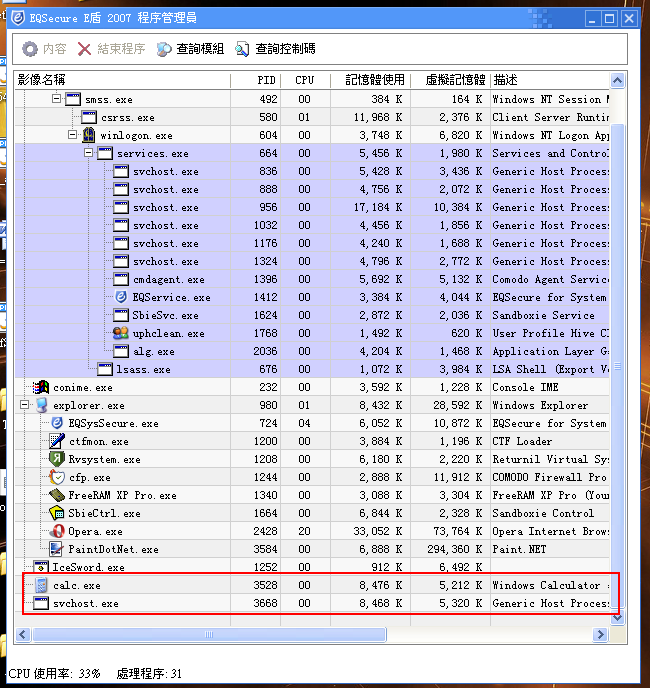The width and height of the screenshot is (650, 688).
Task: Click the '33,052 K' memory value
Action: coord(378,531)
